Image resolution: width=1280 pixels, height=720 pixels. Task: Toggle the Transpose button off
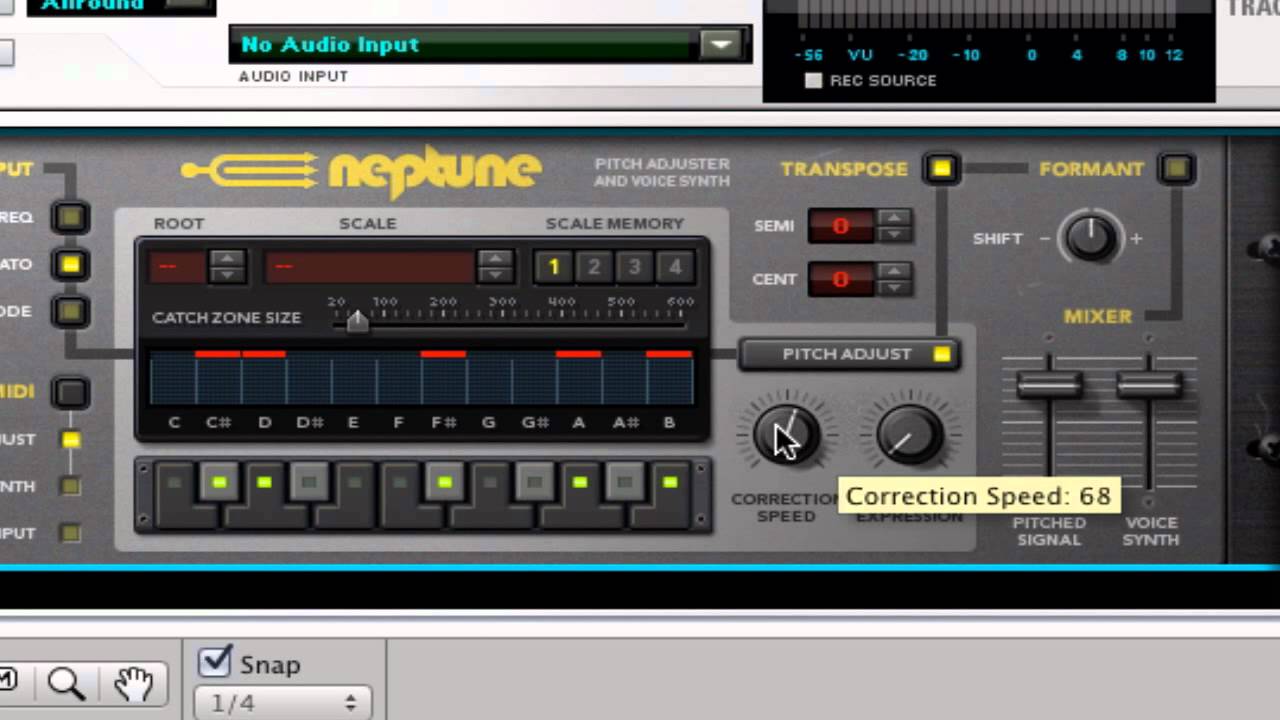point(941,168)
